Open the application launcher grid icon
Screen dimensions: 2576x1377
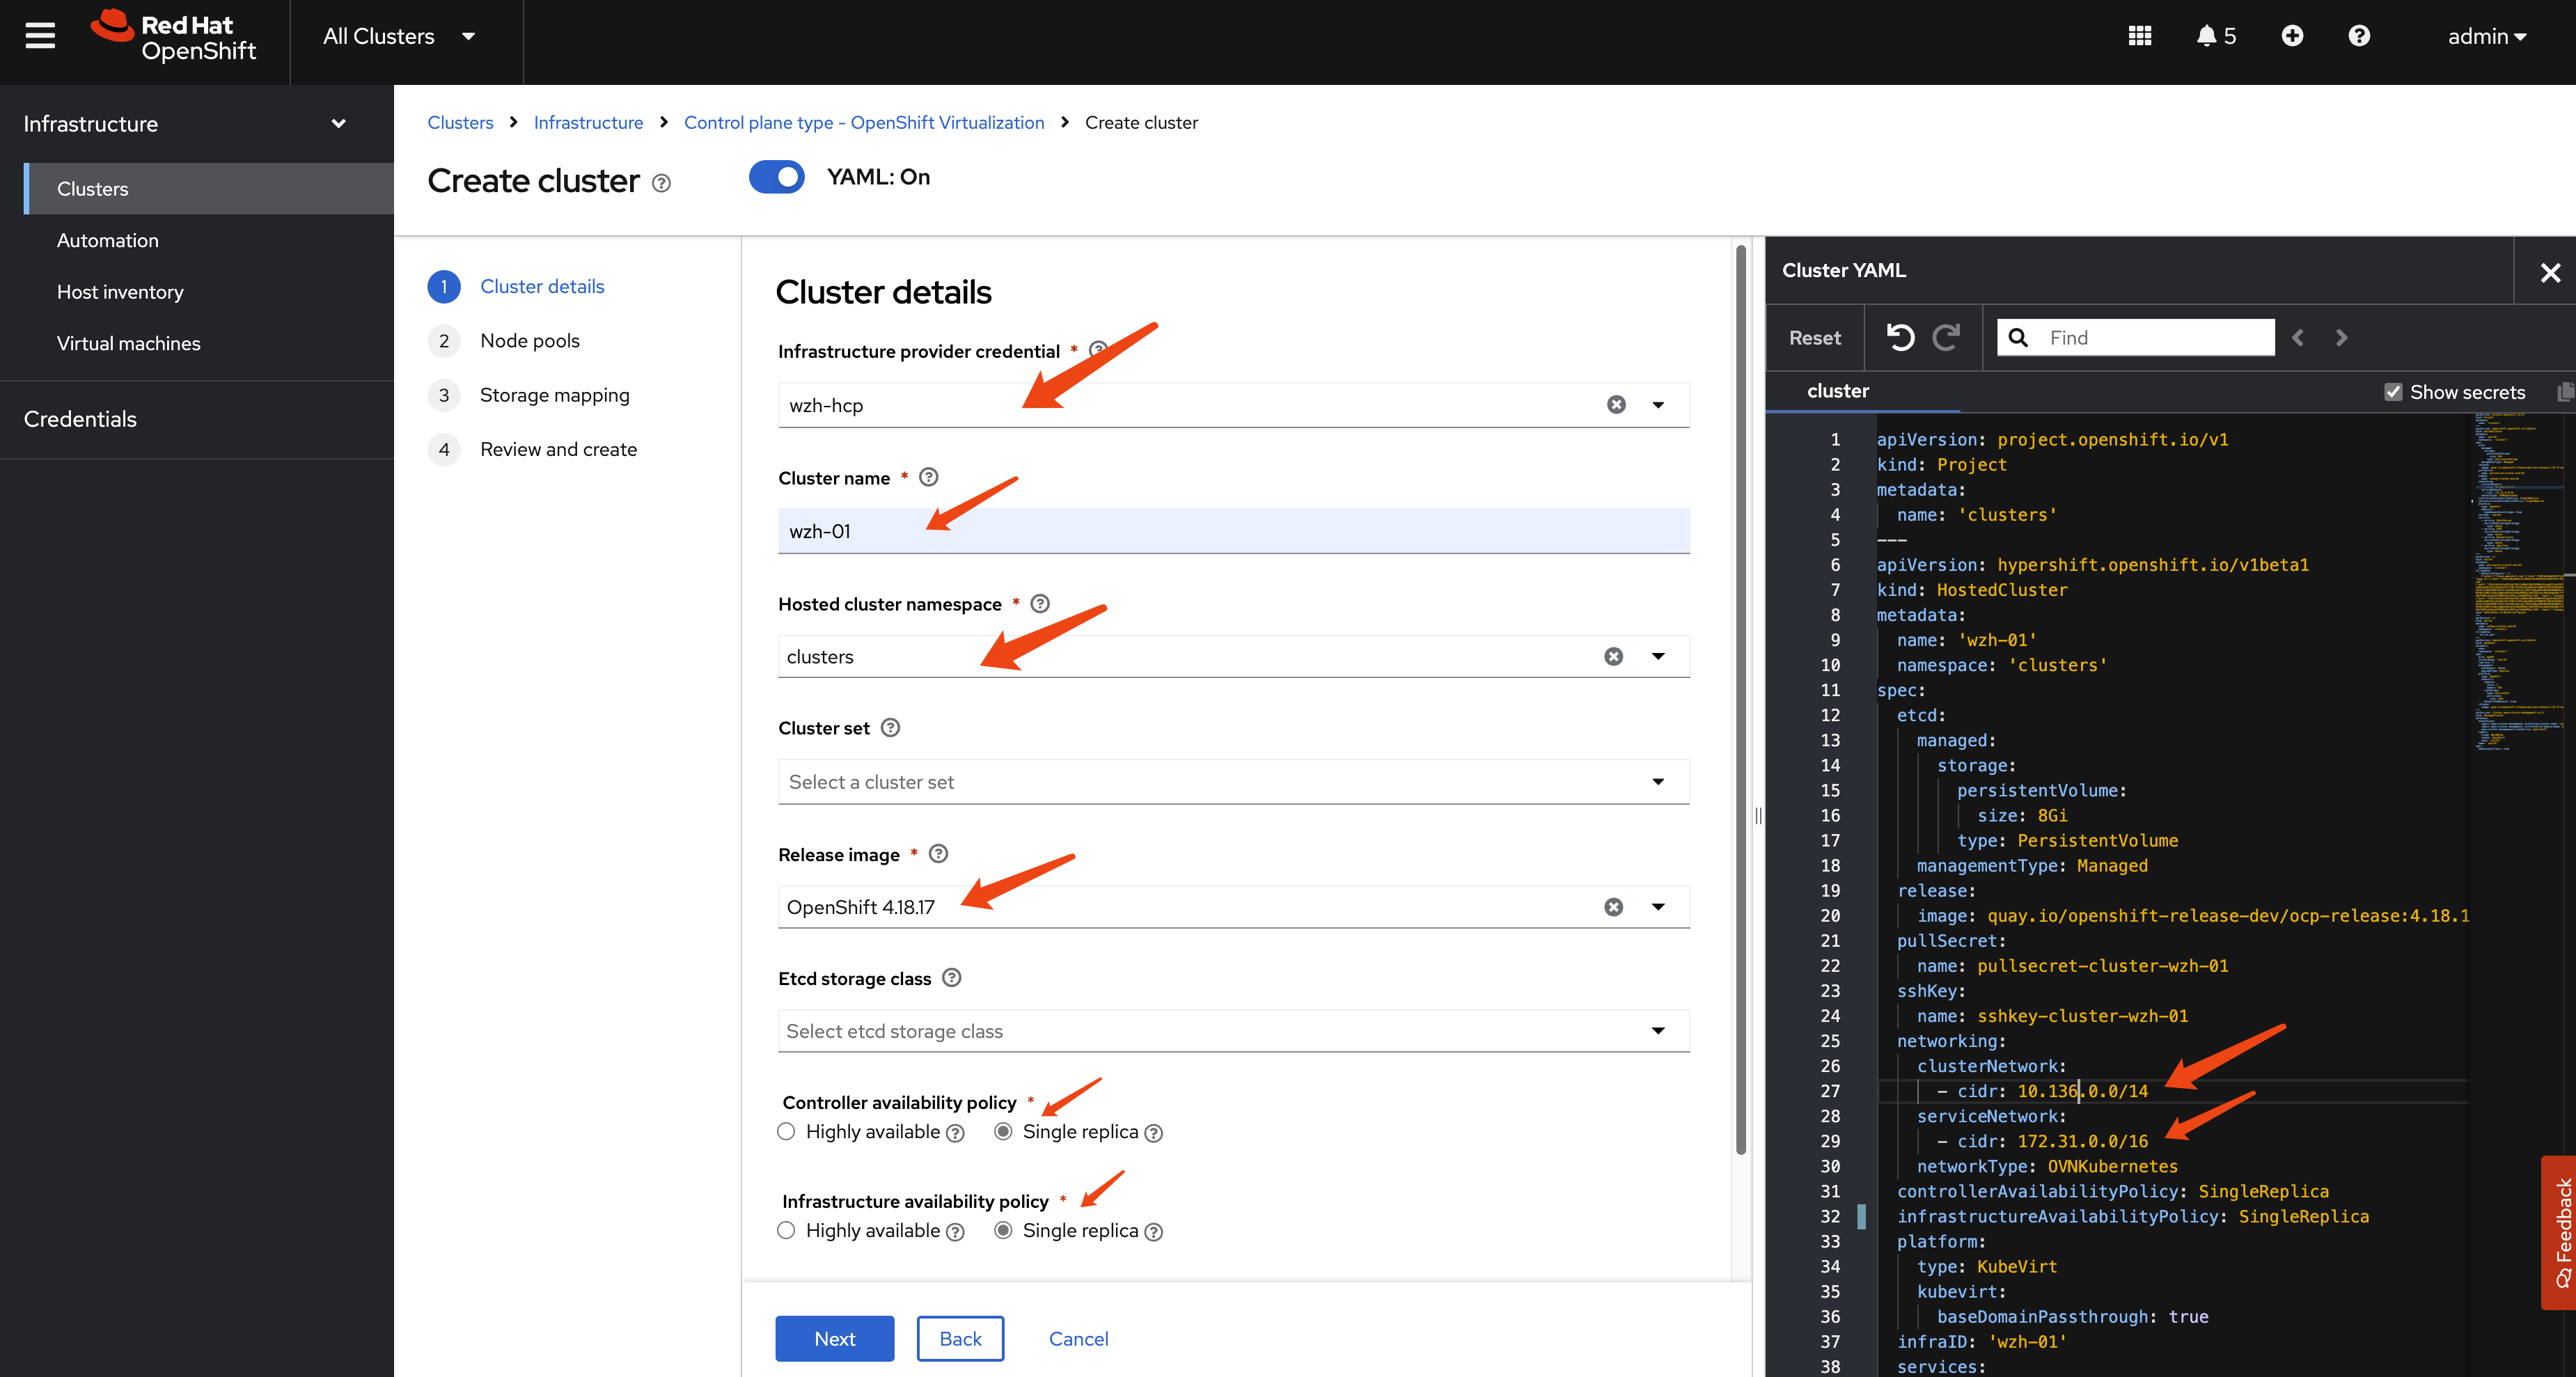(2139, 36)
